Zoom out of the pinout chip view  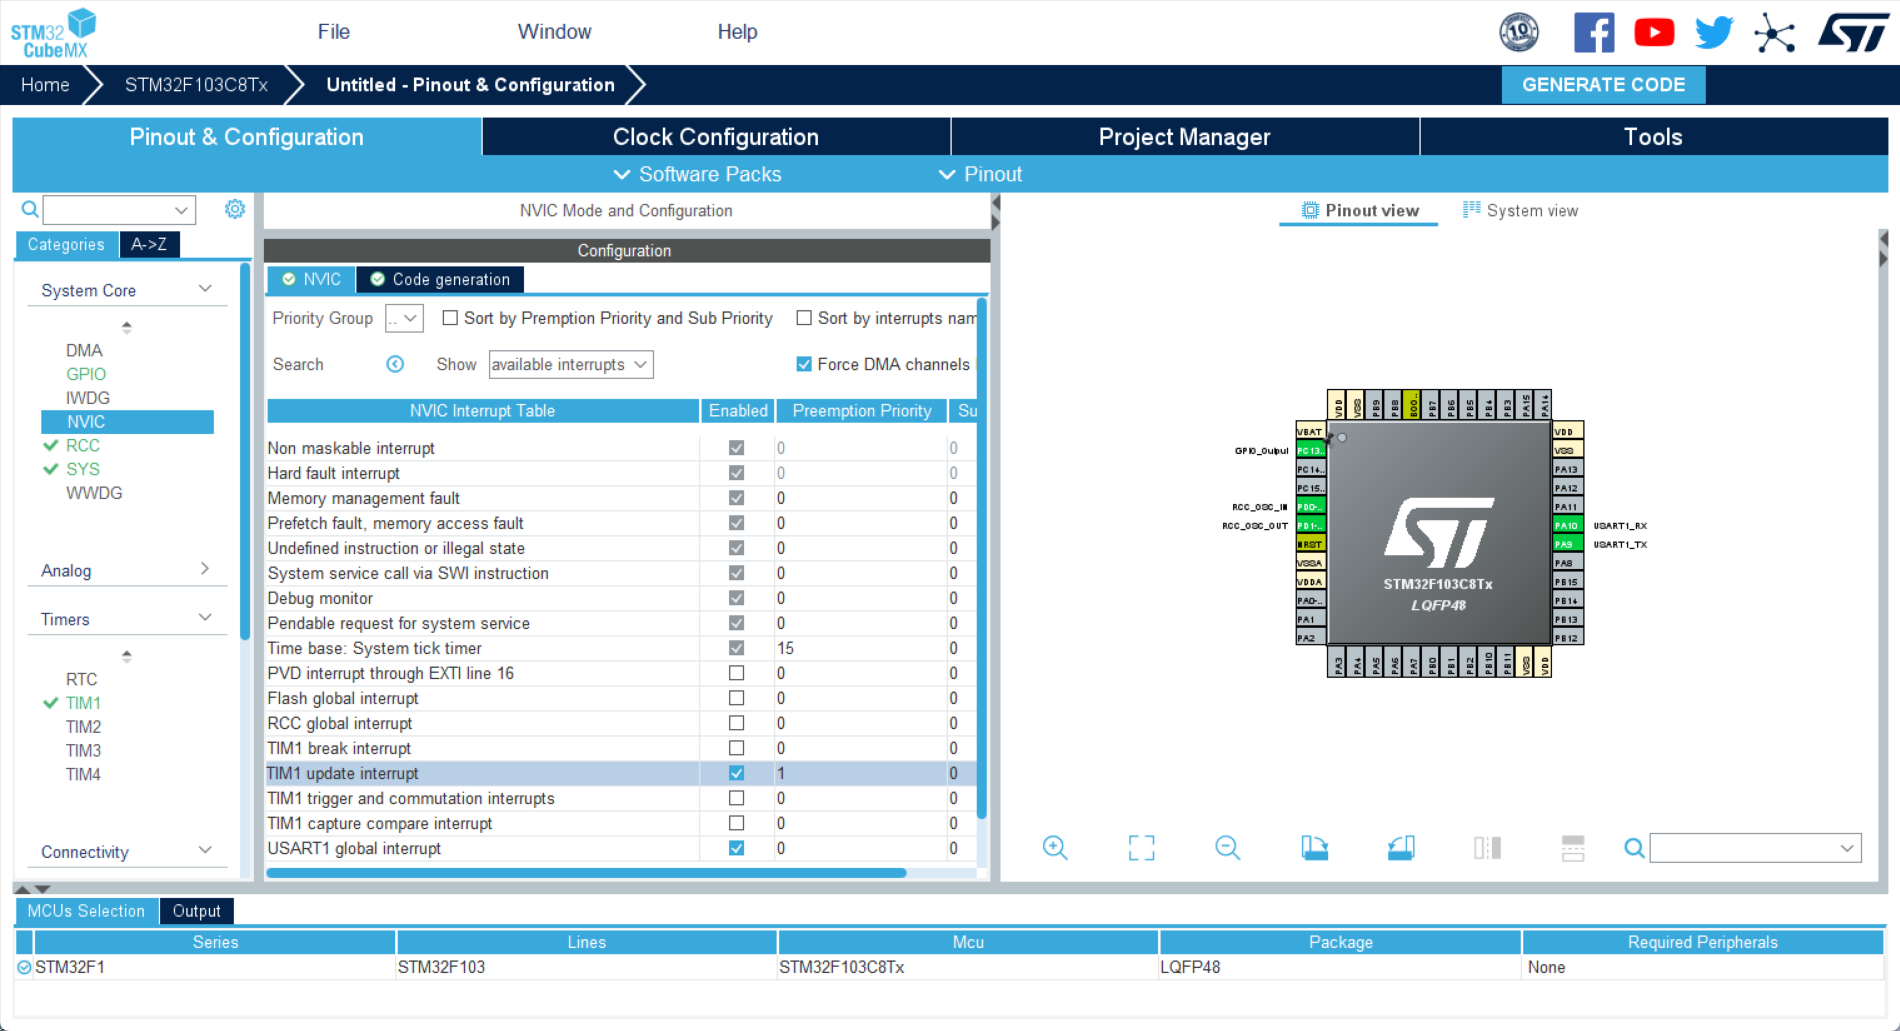1228,848
